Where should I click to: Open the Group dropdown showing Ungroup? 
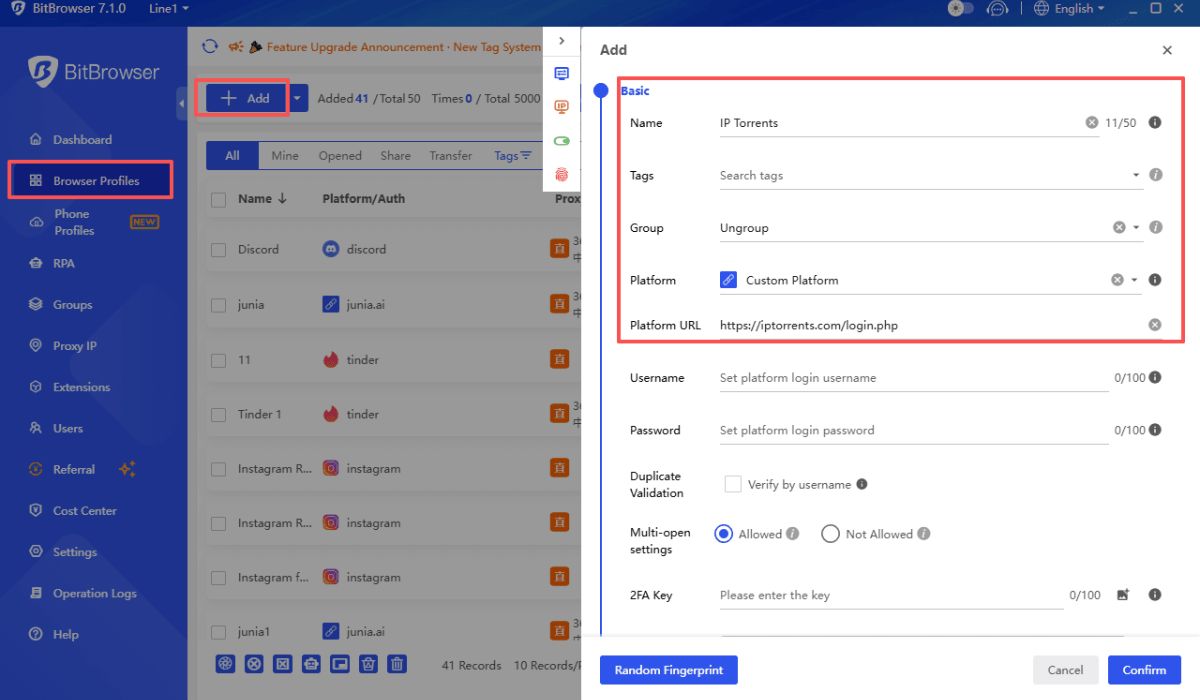coord(930,228)
